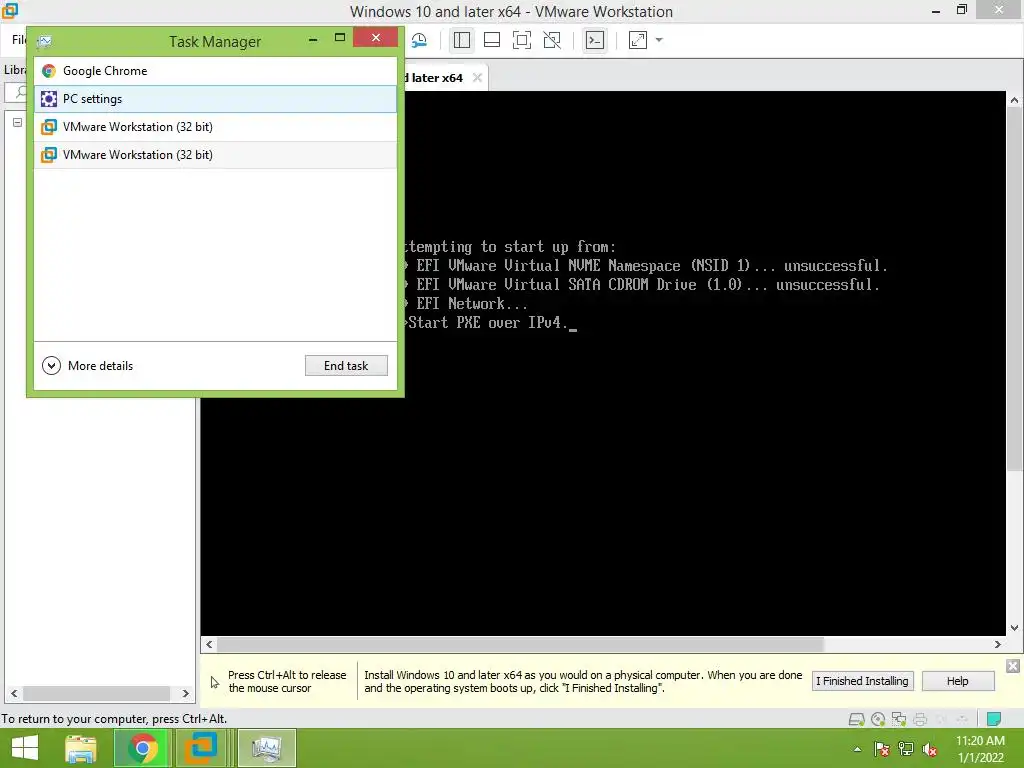Click the VM console horizontal scrollbar thumb

(520, 645)
